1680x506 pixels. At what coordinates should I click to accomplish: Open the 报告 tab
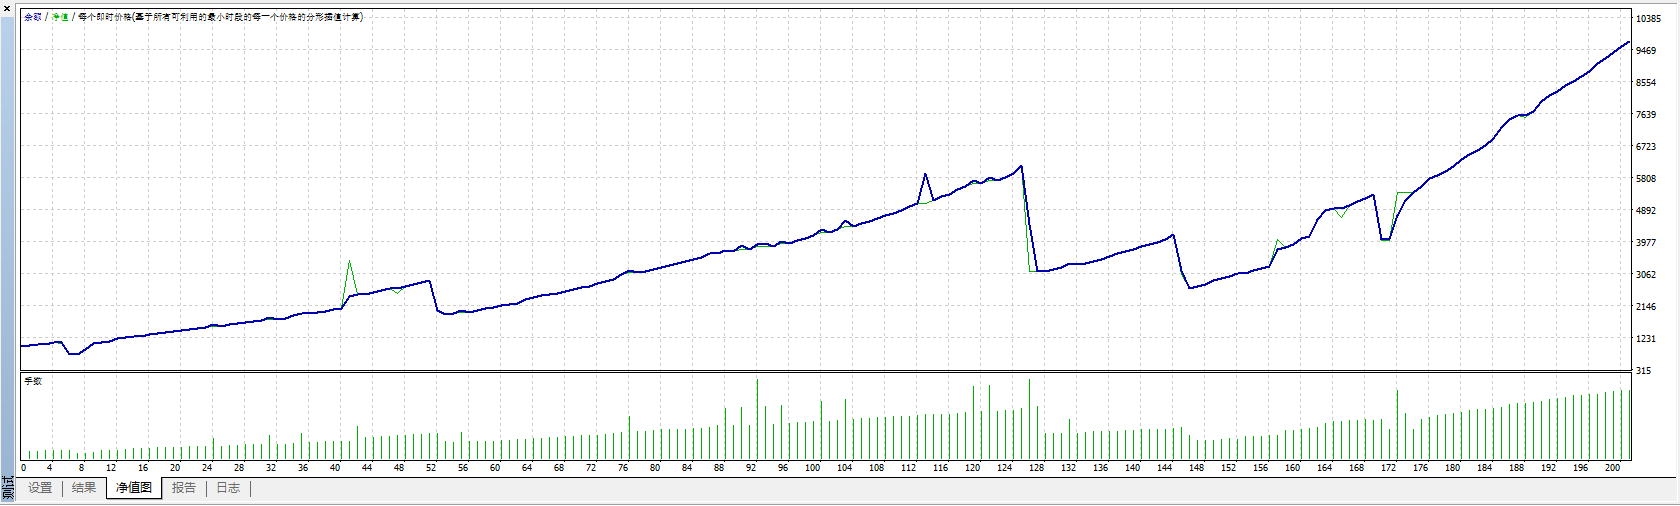pos(184,488)
